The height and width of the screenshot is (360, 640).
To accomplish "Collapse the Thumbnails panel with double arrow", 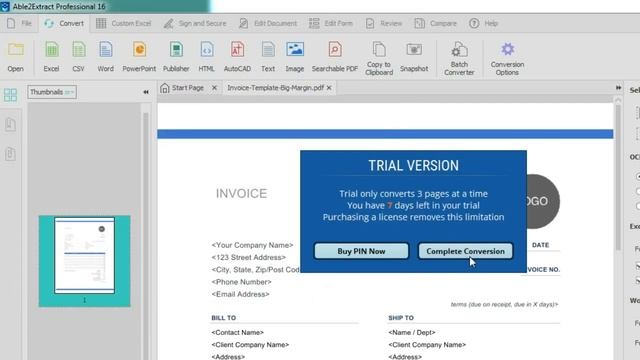I will tap(146, 92).
